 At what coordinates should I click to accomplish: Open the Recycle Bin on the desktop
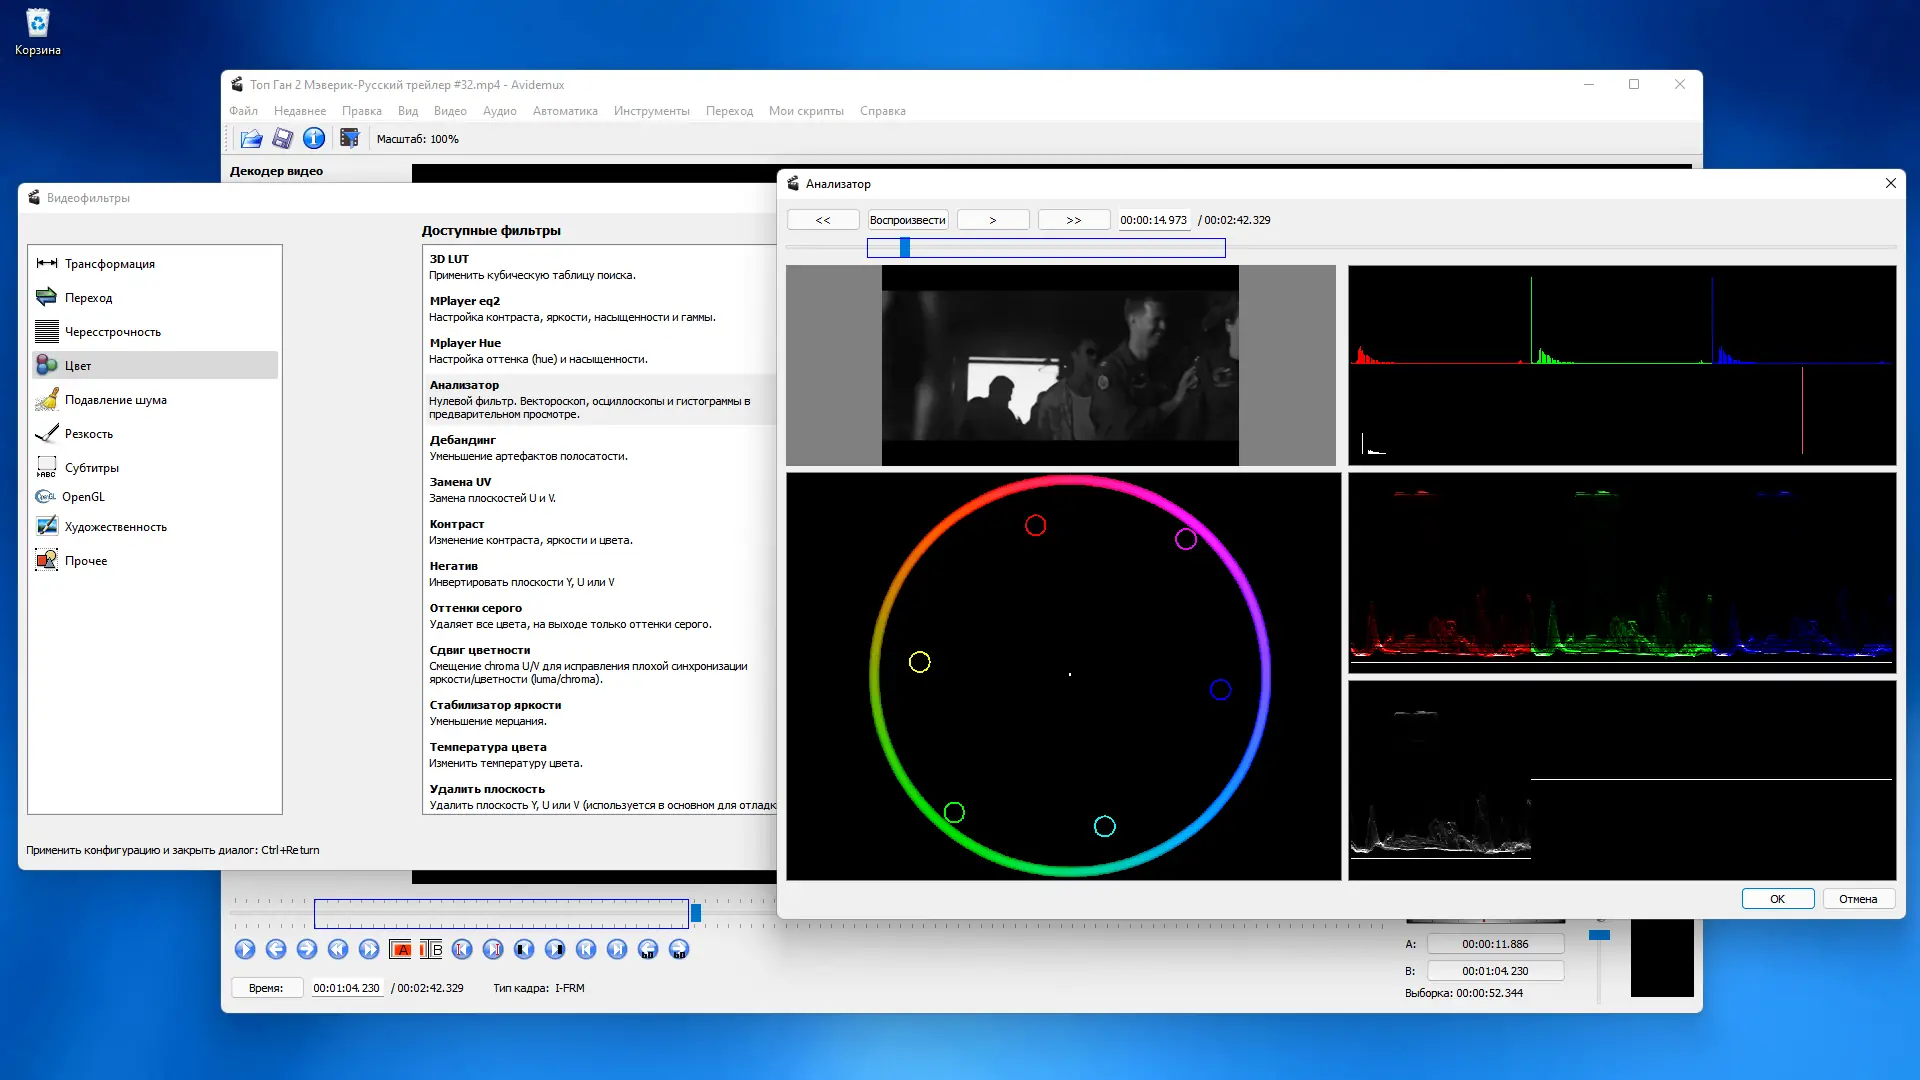37,24
